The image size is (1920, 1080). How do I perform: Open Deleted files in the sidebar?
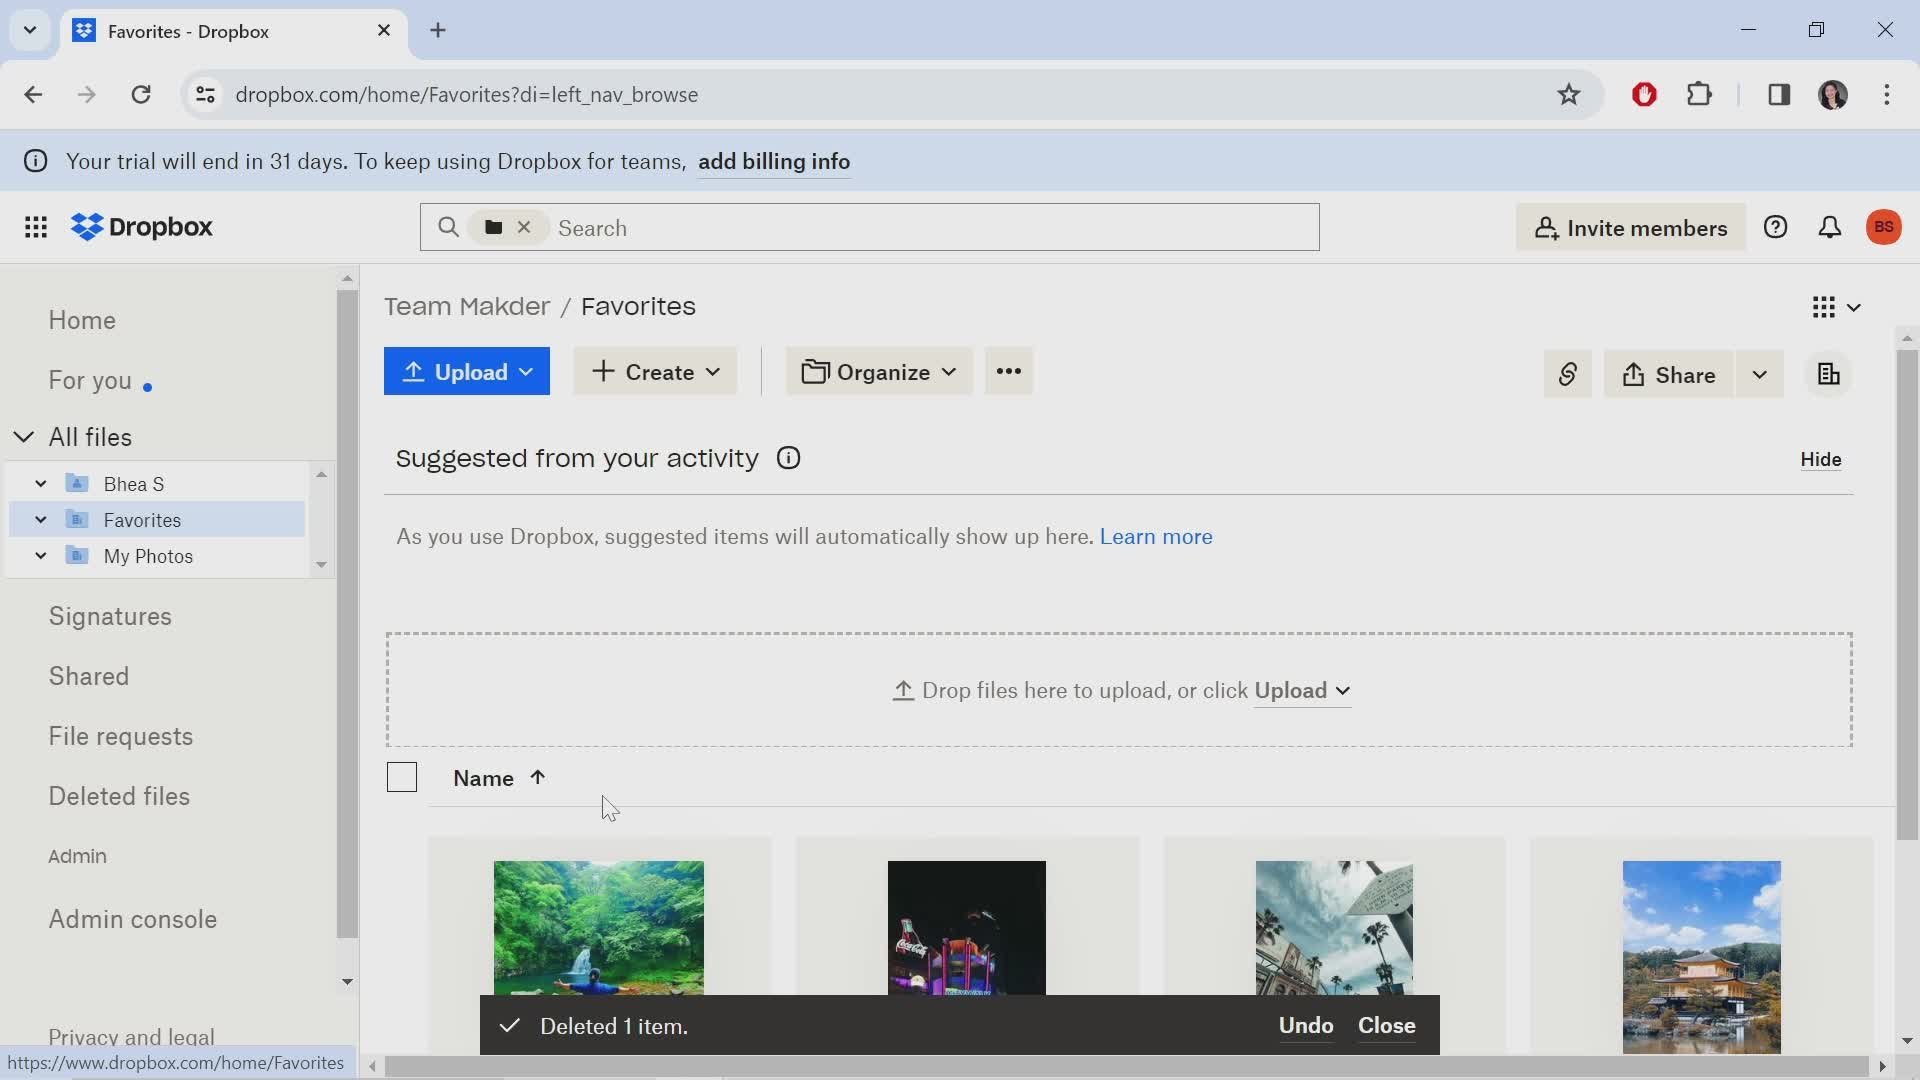pos(119,797)
